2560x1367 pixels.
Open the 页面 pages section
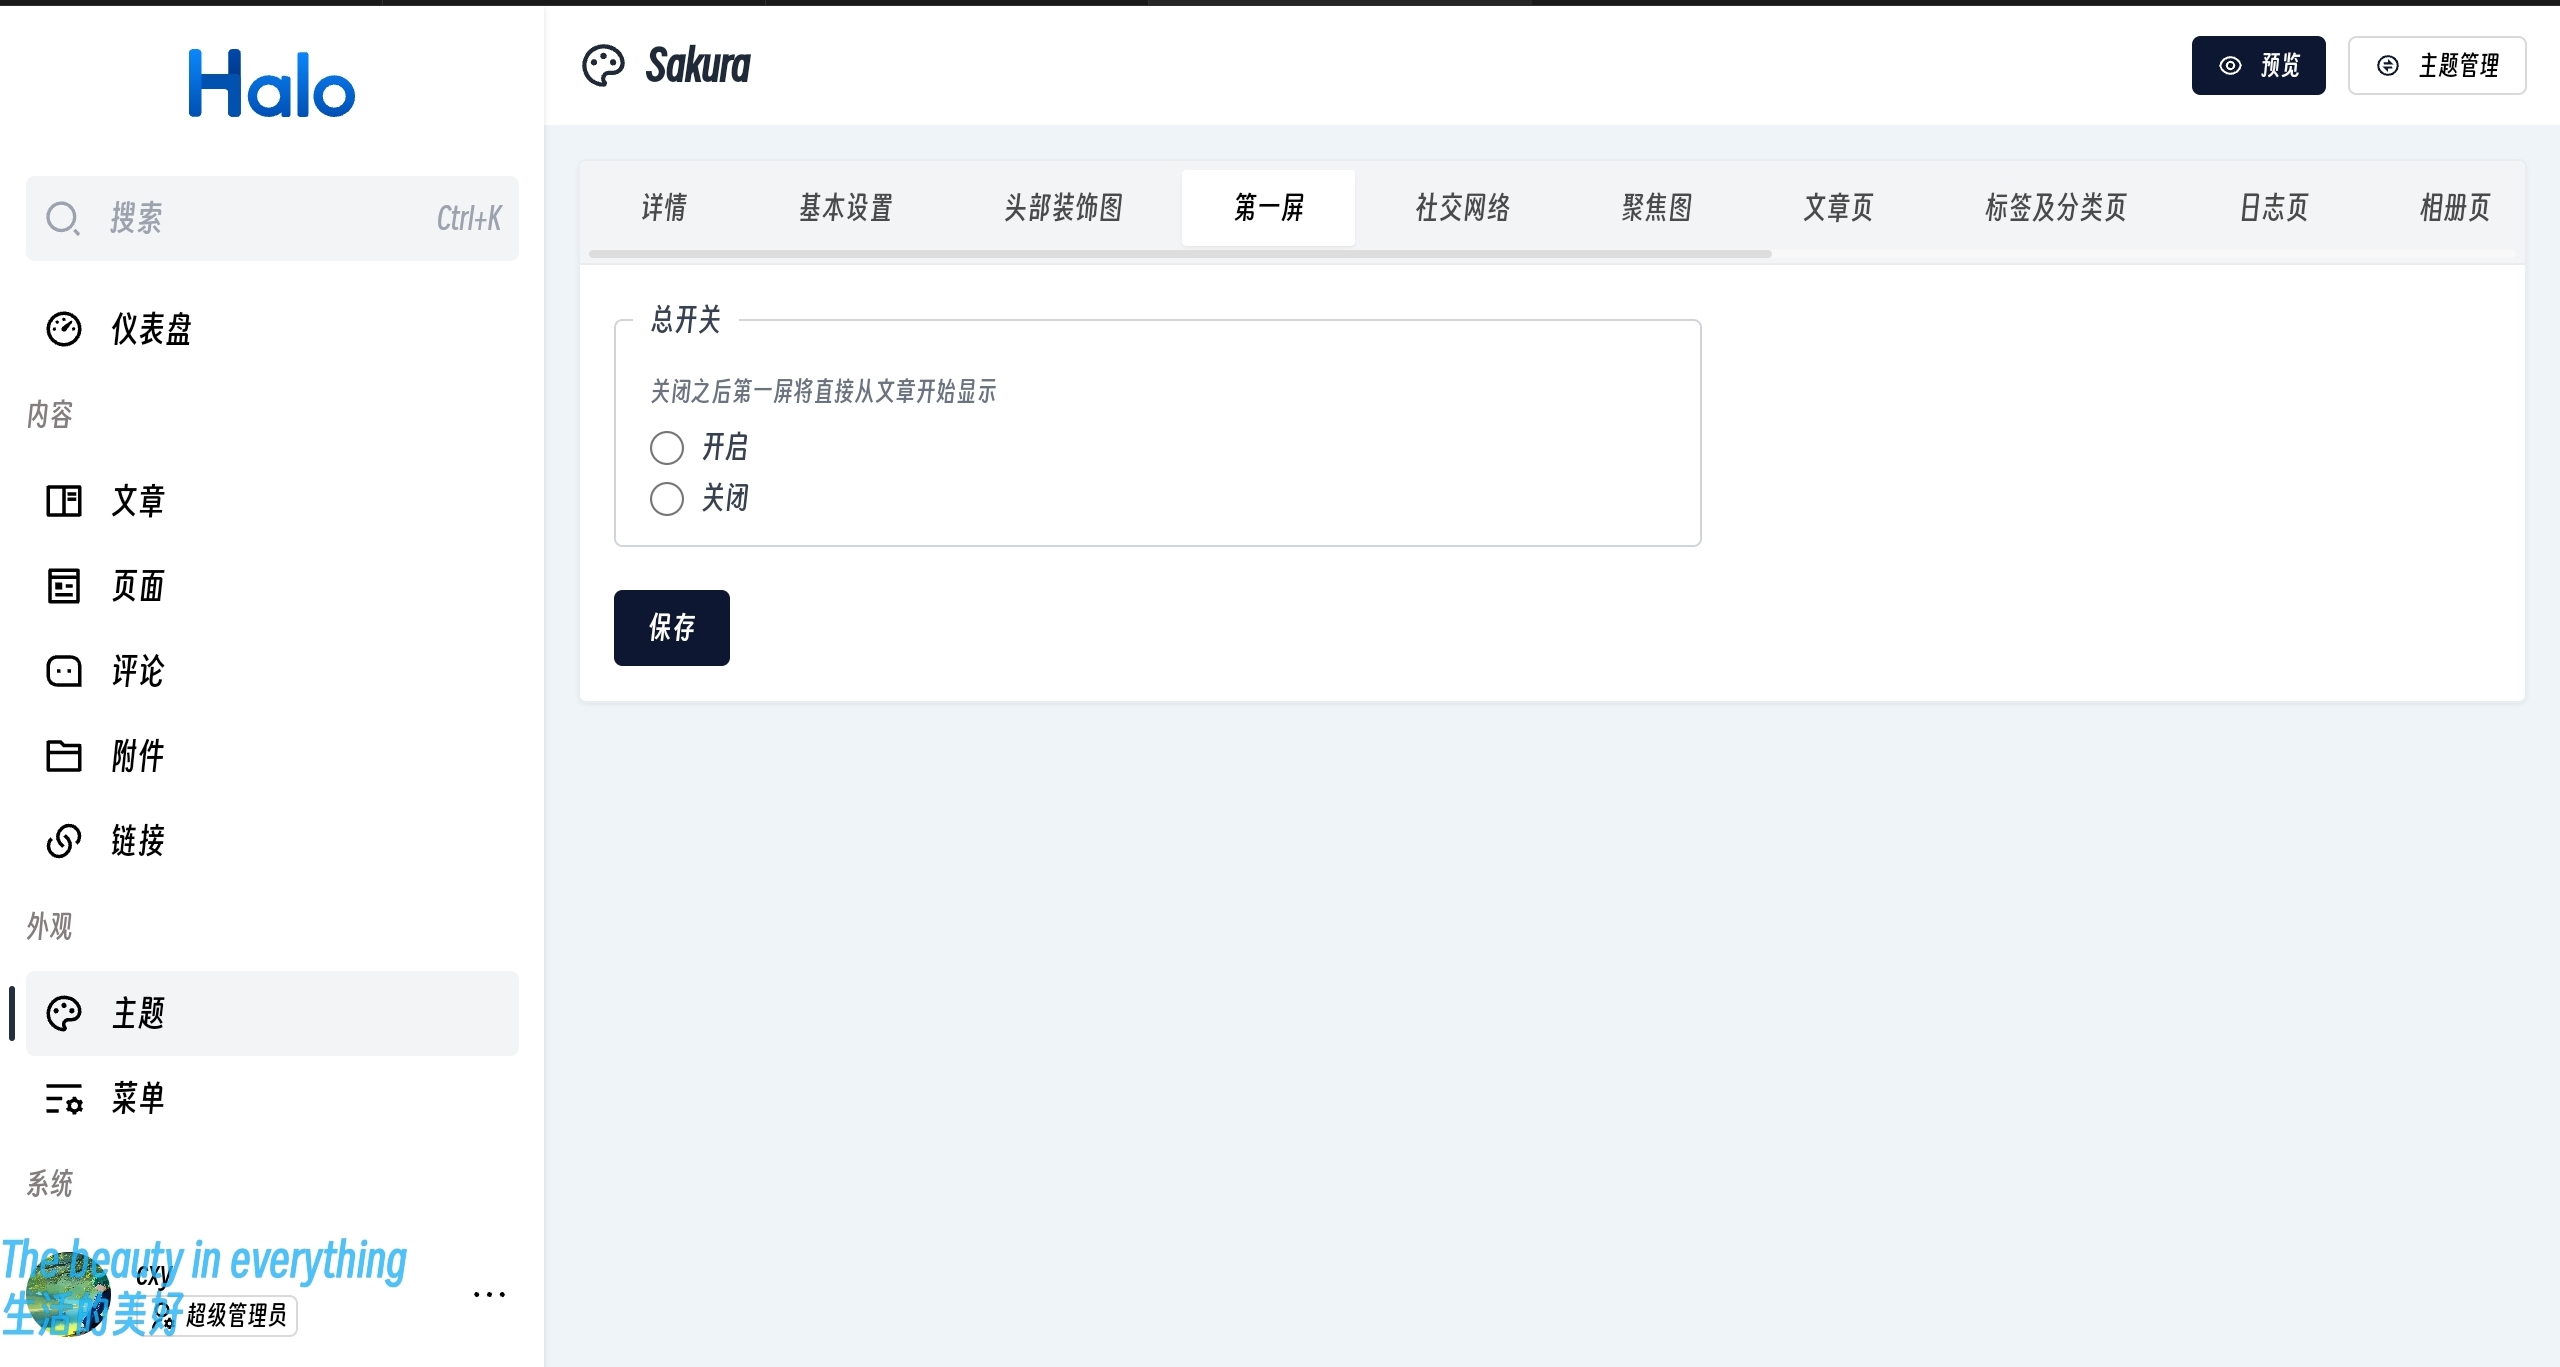[x=64, y=585]
